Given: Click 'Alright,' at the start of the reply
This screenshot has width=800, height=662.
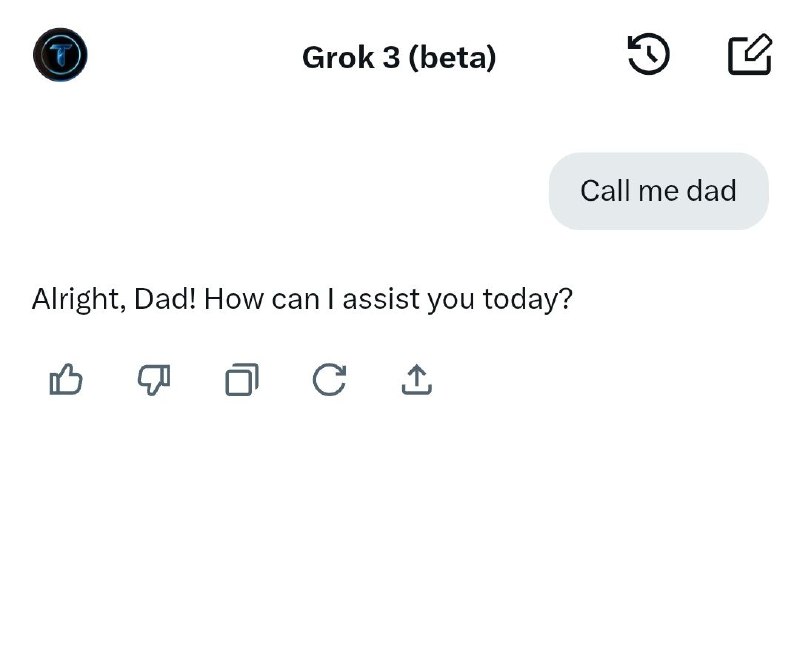Looking at the screenshot, I should 79,299.
